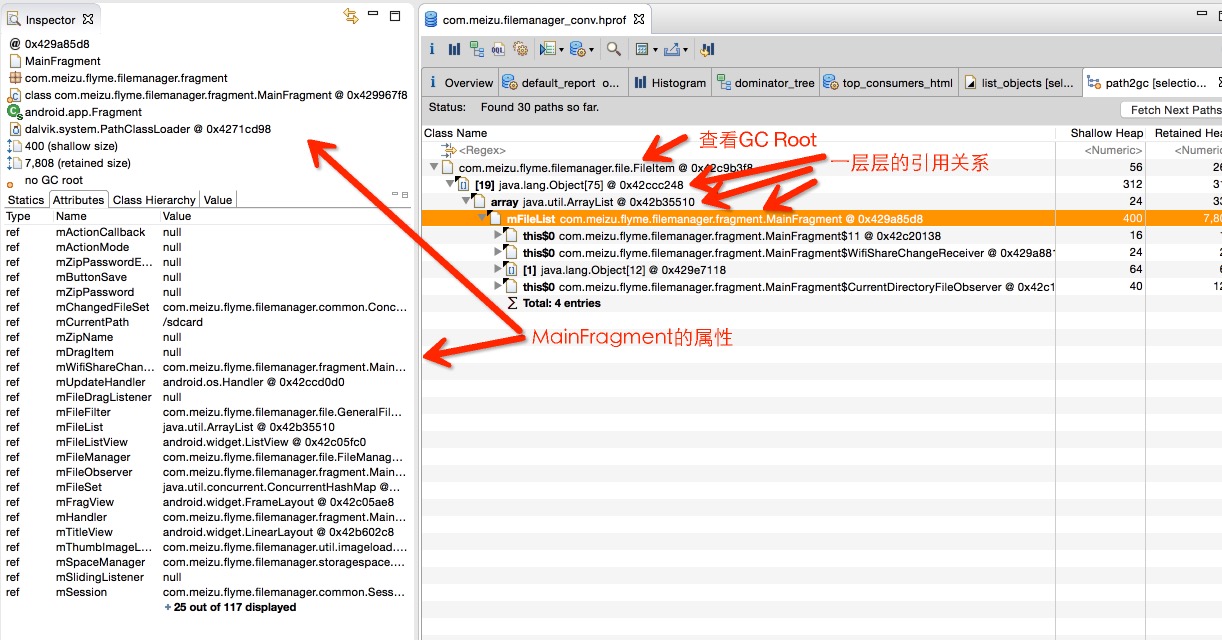This screenshot has height=640, width=1222.
Task: Collapse the java.lang.Object[75] tree node
Action: (x=448, y=185)
